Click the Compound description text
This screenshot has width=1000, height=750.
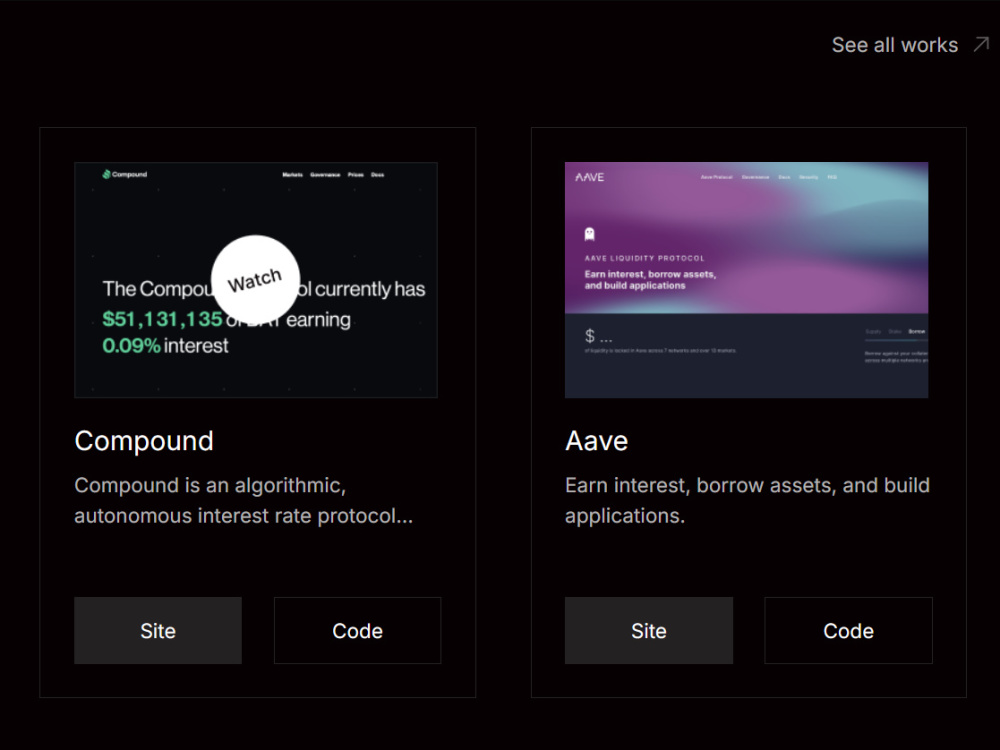click(x=244, y=501)
